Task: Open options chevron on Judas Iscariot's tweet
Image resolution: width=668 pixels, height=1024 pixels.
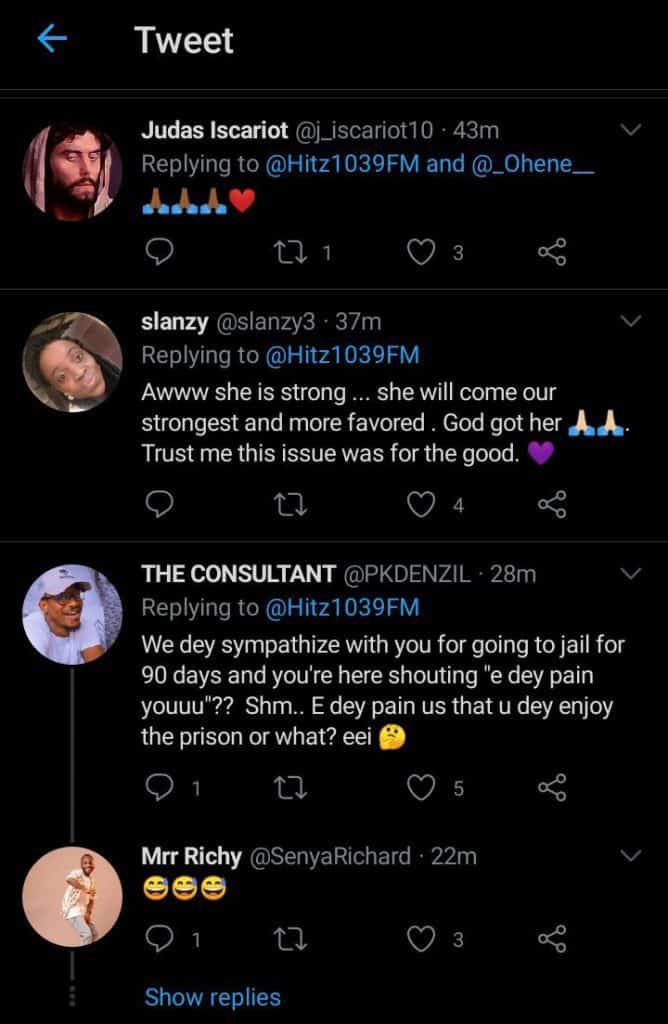Action: pos(631,131)
